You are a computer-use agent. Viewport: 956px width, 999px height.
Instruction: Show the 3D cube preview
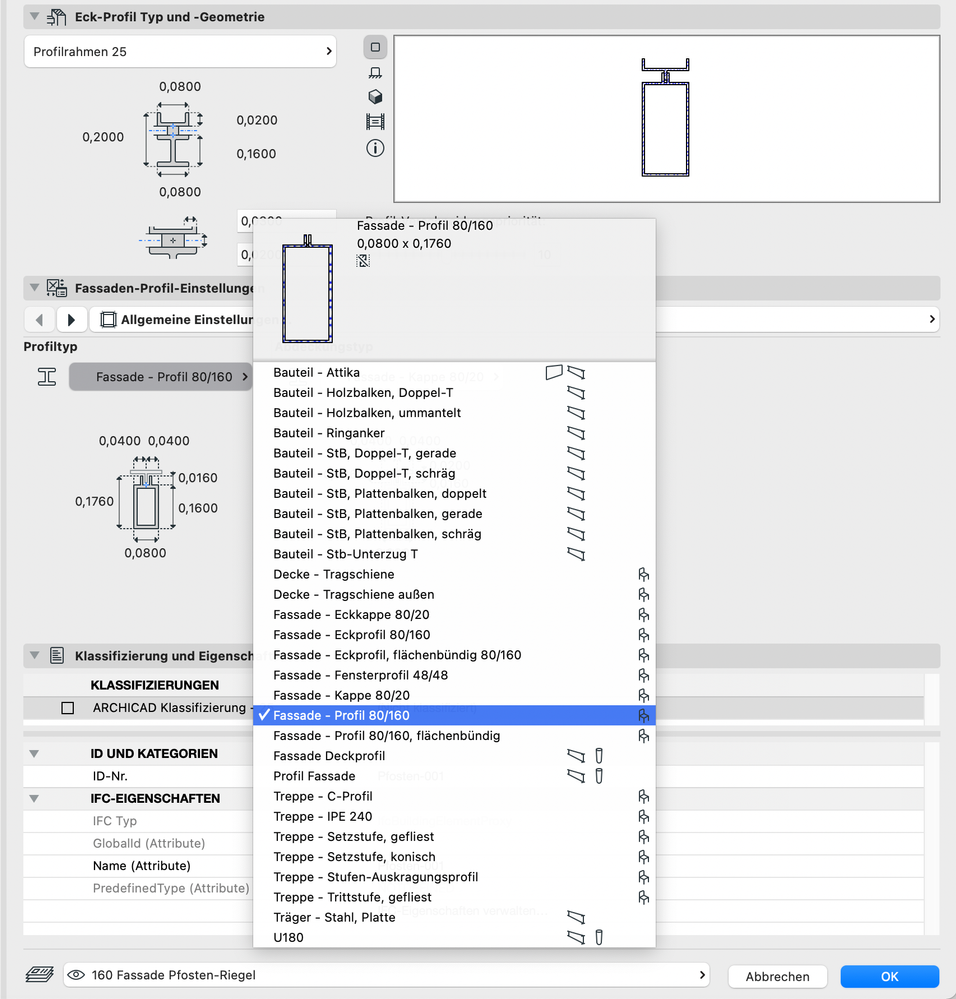376,97
